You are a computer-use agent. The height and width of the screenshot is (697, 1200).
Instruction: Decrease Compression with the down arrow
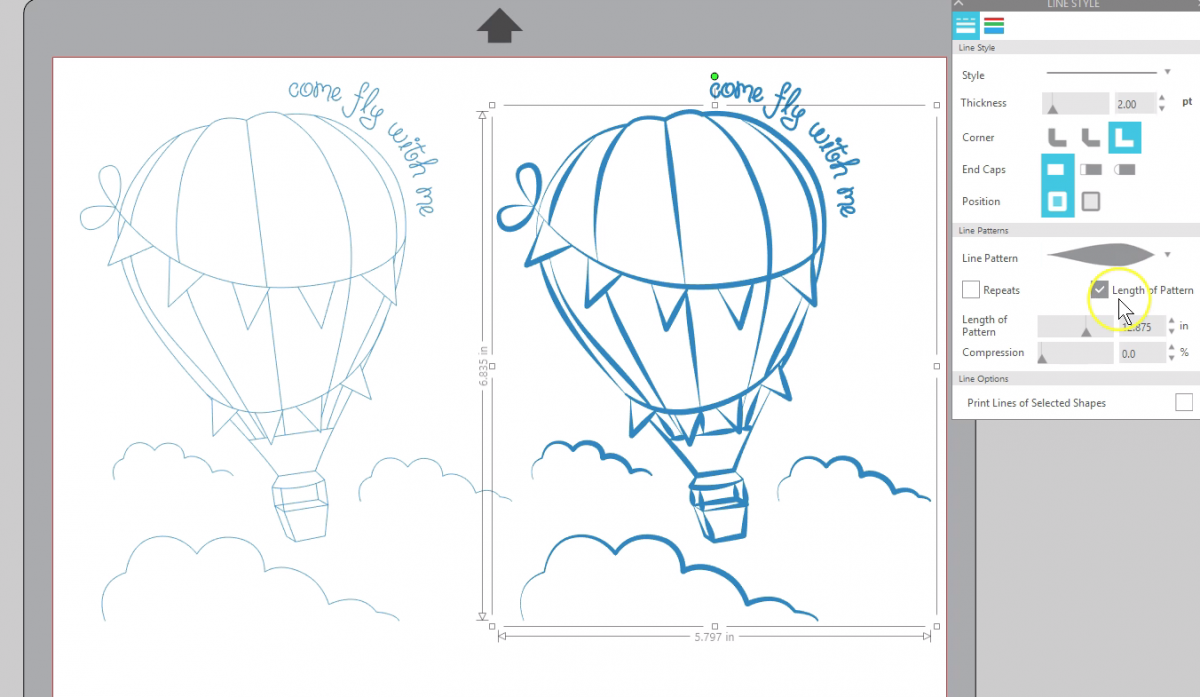pyautogui.click(x=1171, y=358)
